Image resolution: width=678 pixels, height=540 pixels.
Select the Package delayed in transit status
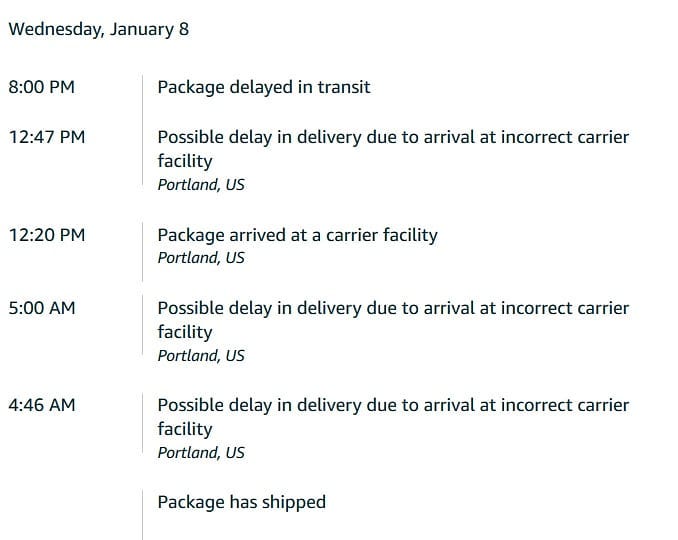coord(264,87)
